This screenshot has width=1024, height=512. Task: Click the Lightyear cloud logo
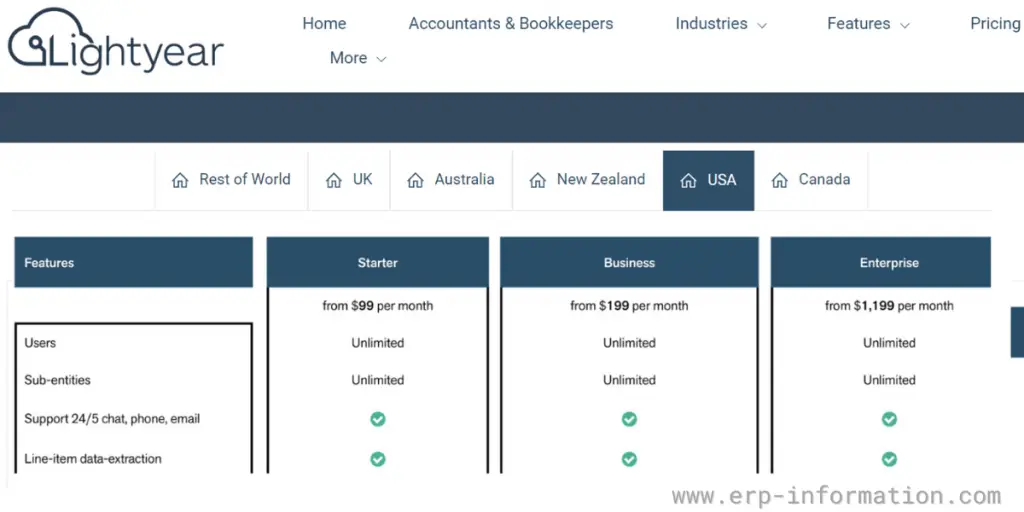[x=116, y=42]
